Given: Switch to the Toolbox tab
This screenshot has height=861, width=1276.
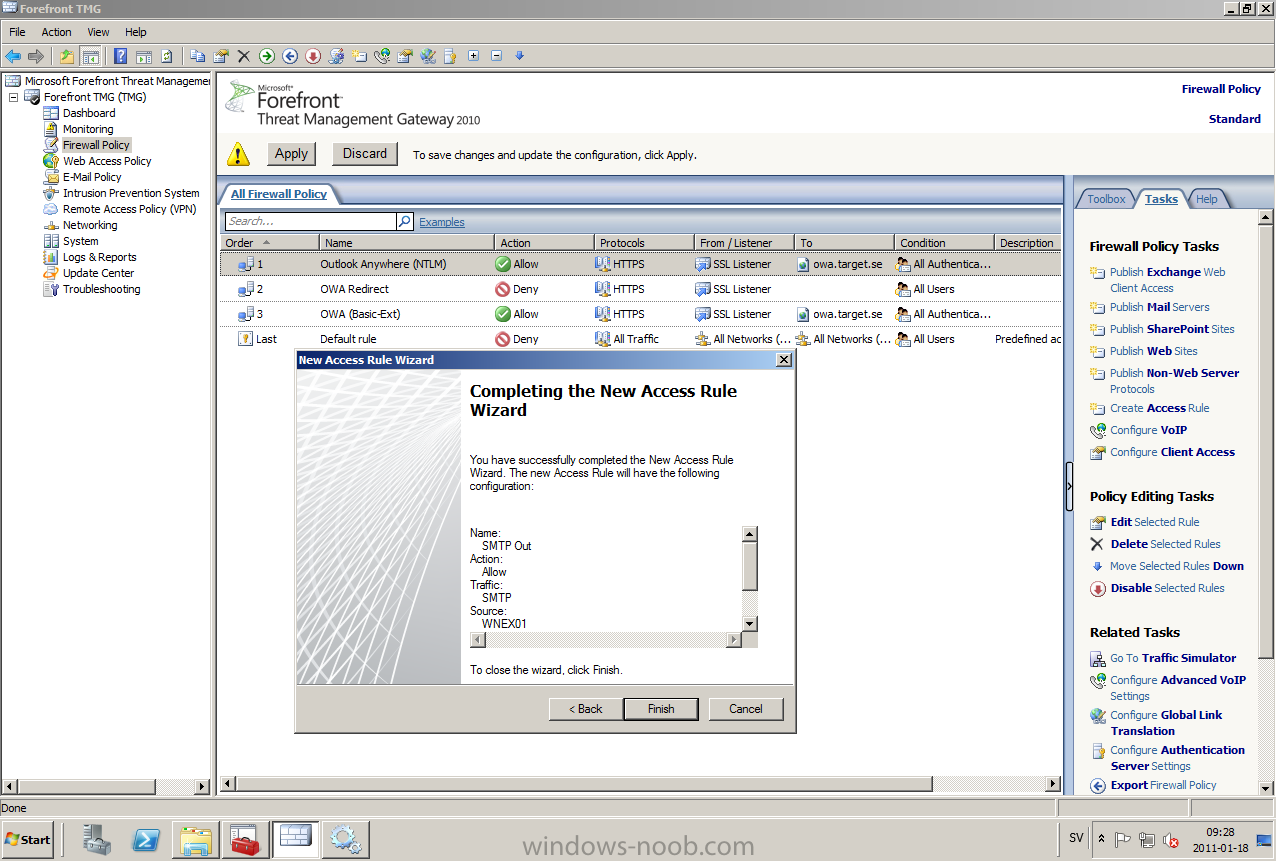Looking at the screenshot, I should pyautogui.click(x=1106, y=199).
